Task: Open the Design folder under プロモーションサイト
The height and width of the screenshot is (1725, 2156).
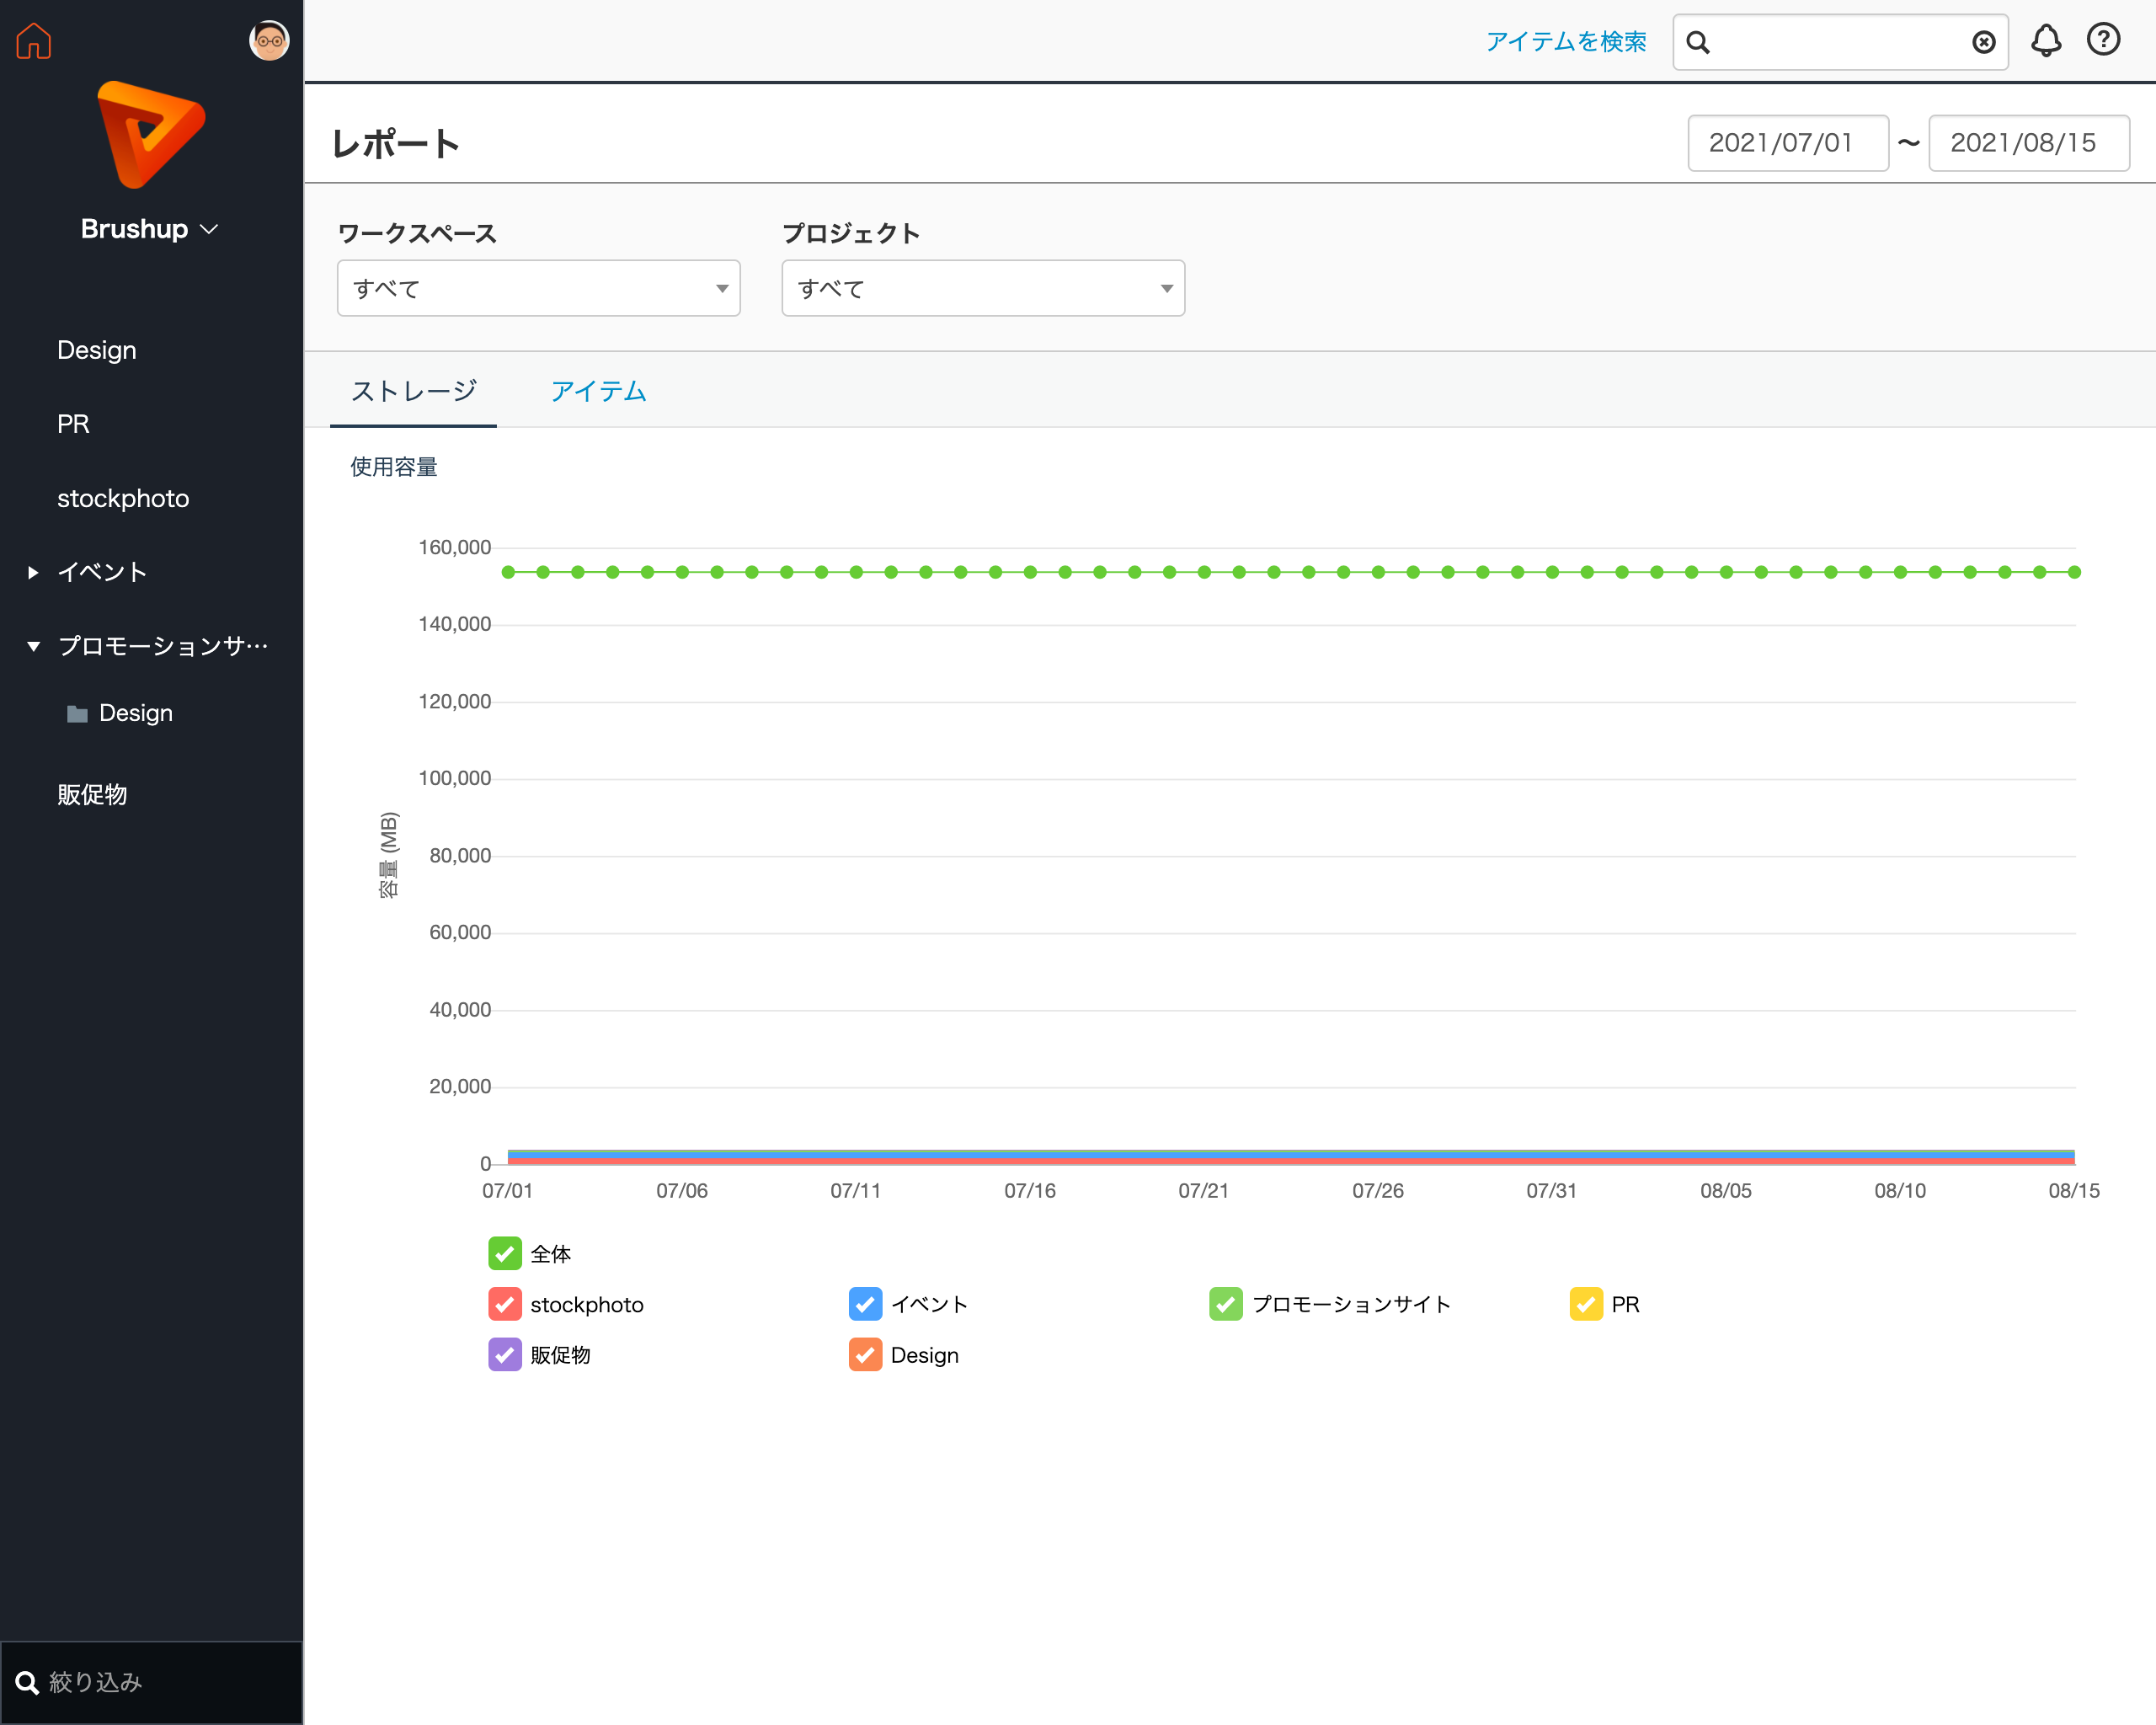Action: pyautogui.click(x=135, y=713)
